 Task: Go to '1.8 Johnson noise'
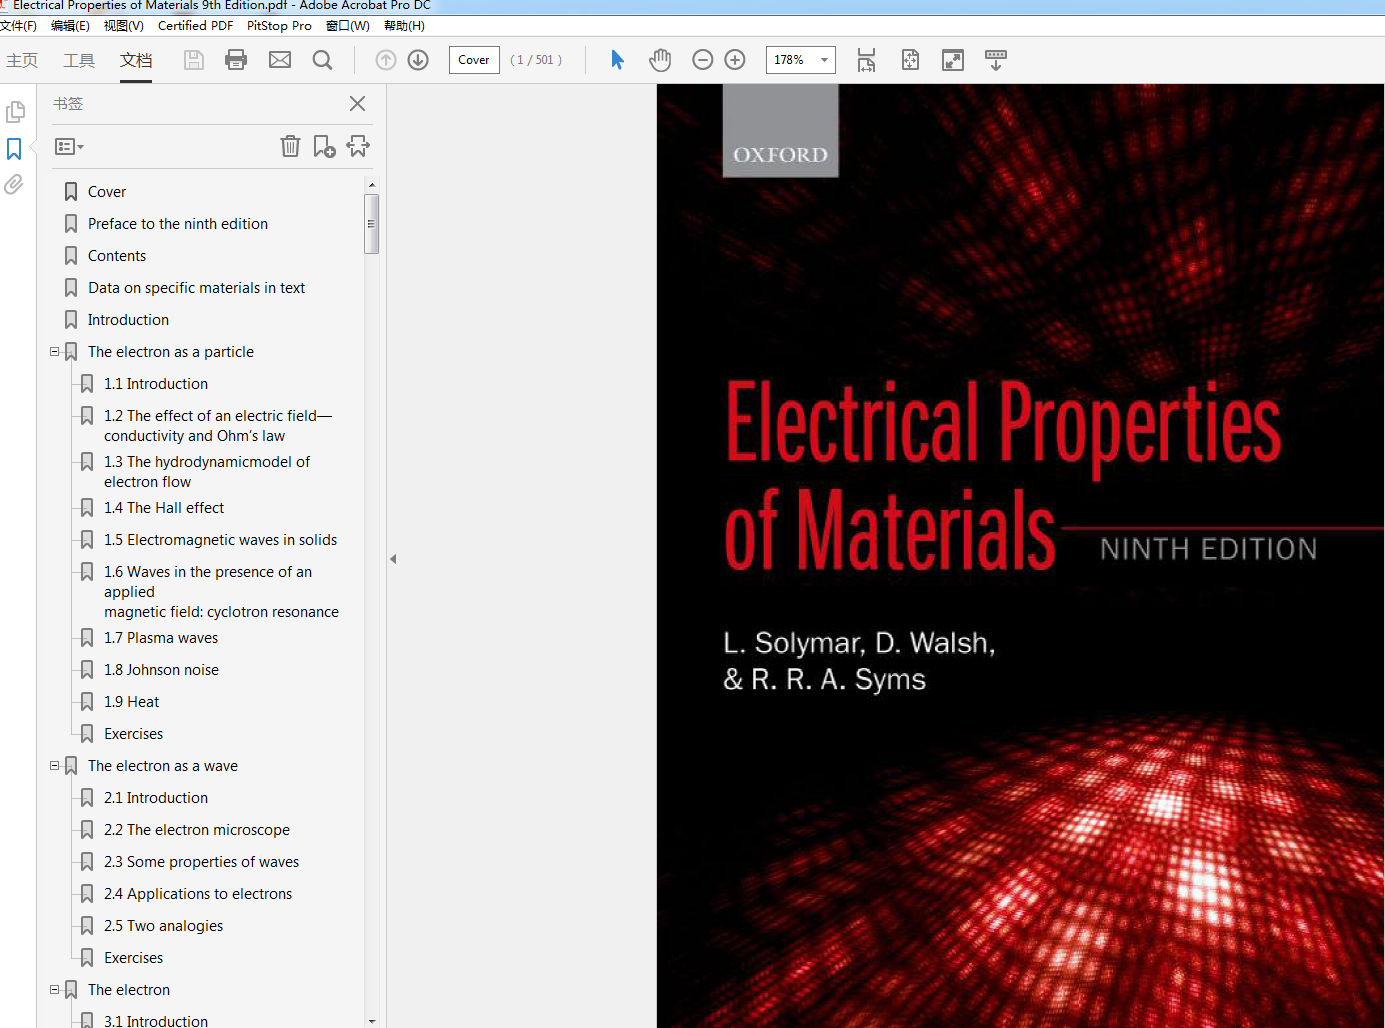tap(161, 670)
